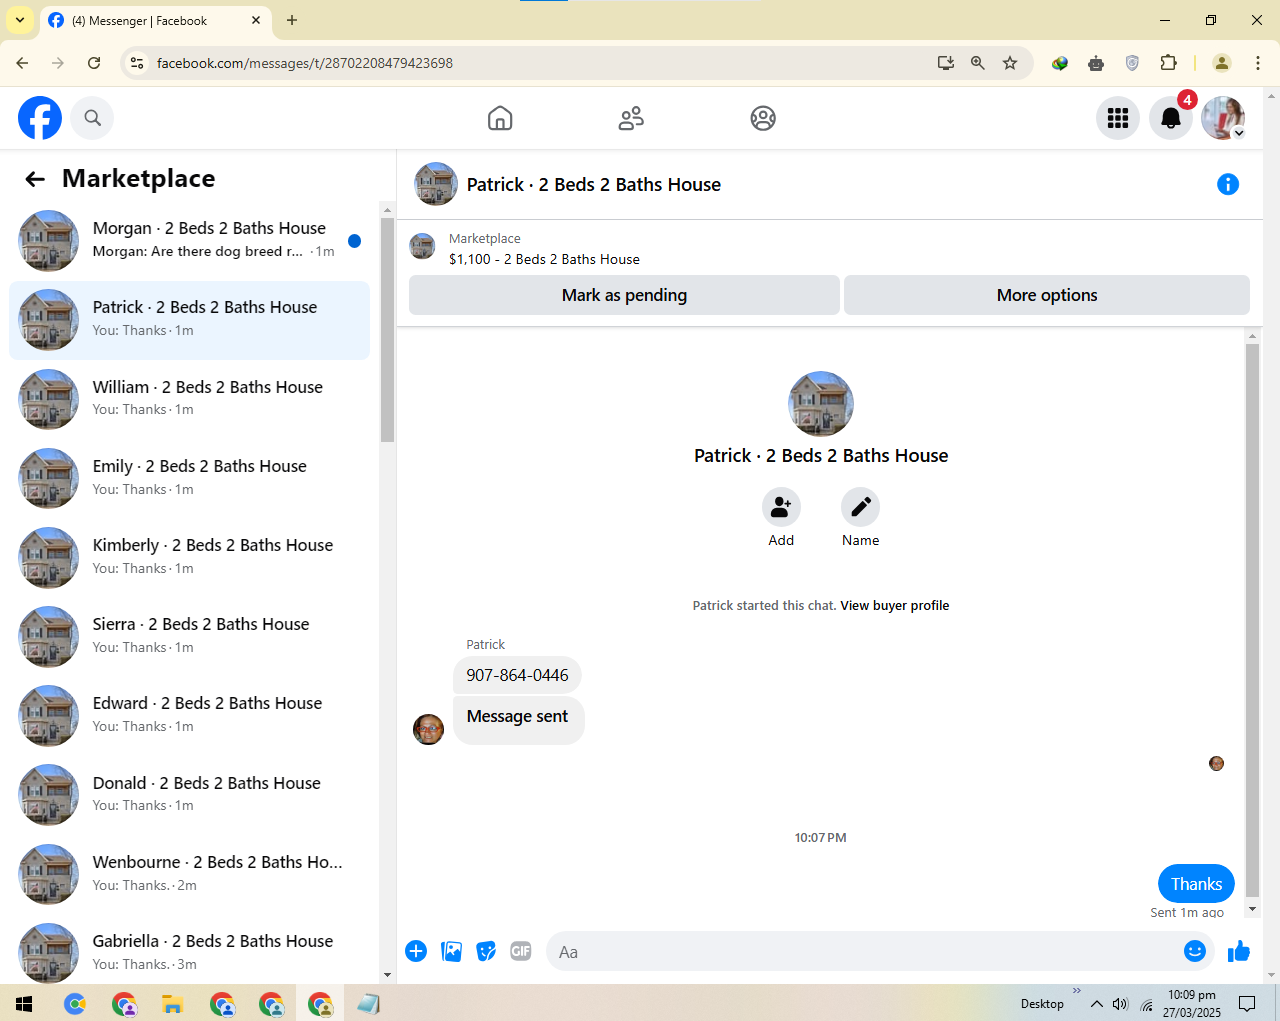This screenshot has height=1021, width=1280.
Task: Click the Facebook search magnifier icon
Action: (92, 118)
